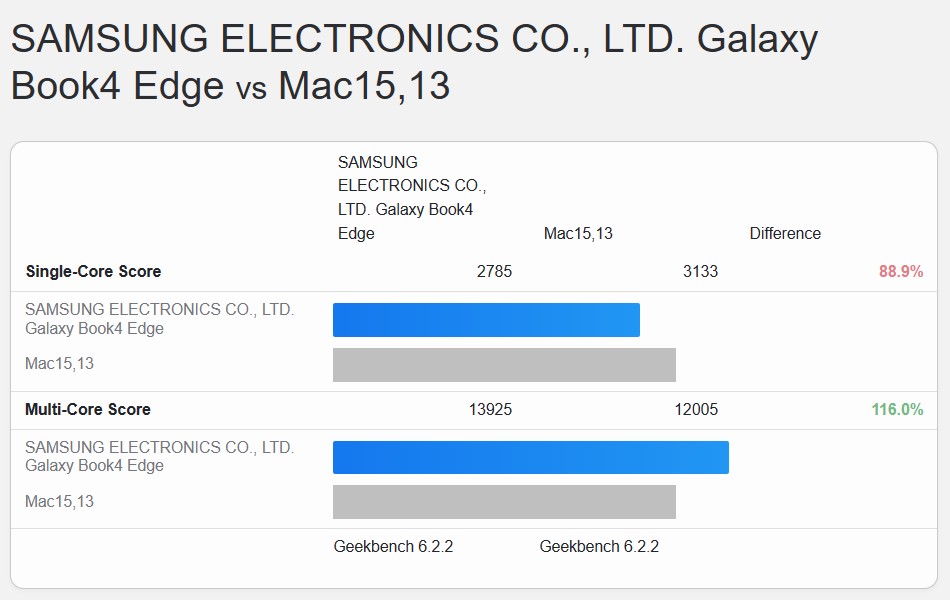
Task: Click the Samsung Galaxy Book4 Edge column header
Action: tap(410, 198)
